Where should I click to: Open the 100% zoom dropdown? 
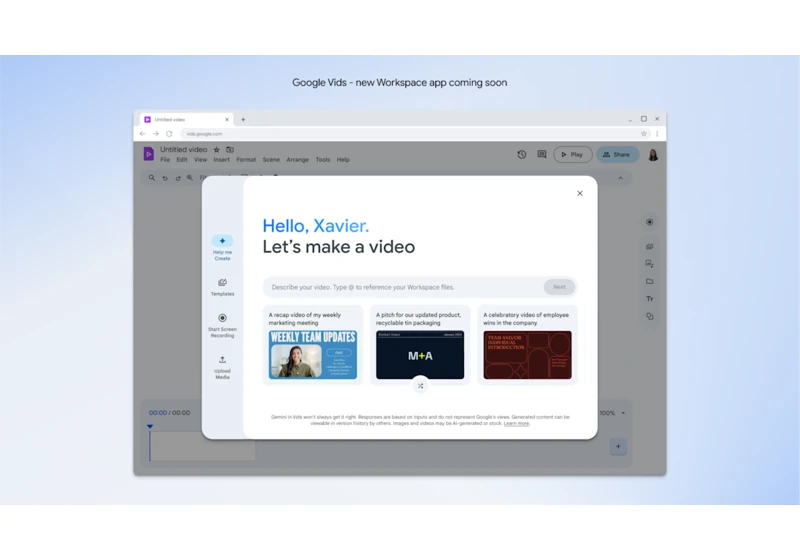coord(613,413)
